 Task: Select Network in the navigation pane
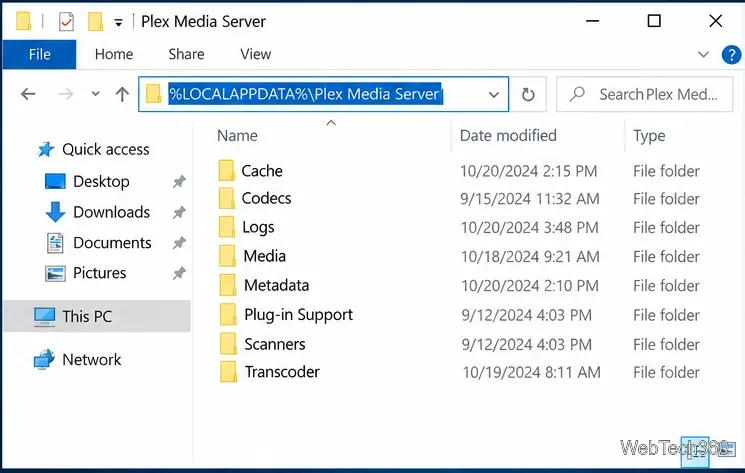click(92, 360)
